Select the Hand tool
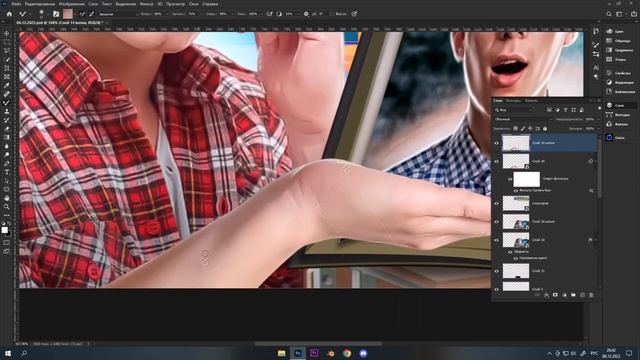Image resolution: width=640 pixels, height=360 pixels. coord(7,198)
